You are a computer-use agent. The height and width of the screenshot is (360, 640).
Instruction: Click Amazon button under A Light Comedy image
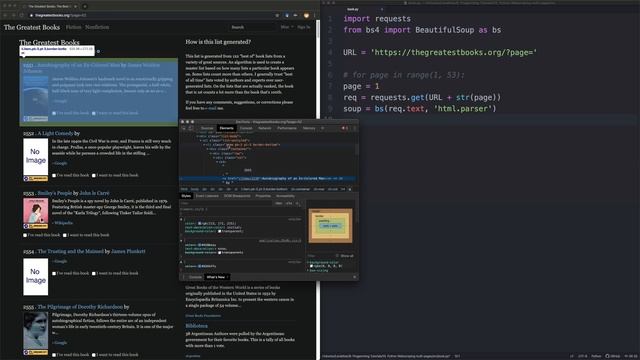[36, 178]
